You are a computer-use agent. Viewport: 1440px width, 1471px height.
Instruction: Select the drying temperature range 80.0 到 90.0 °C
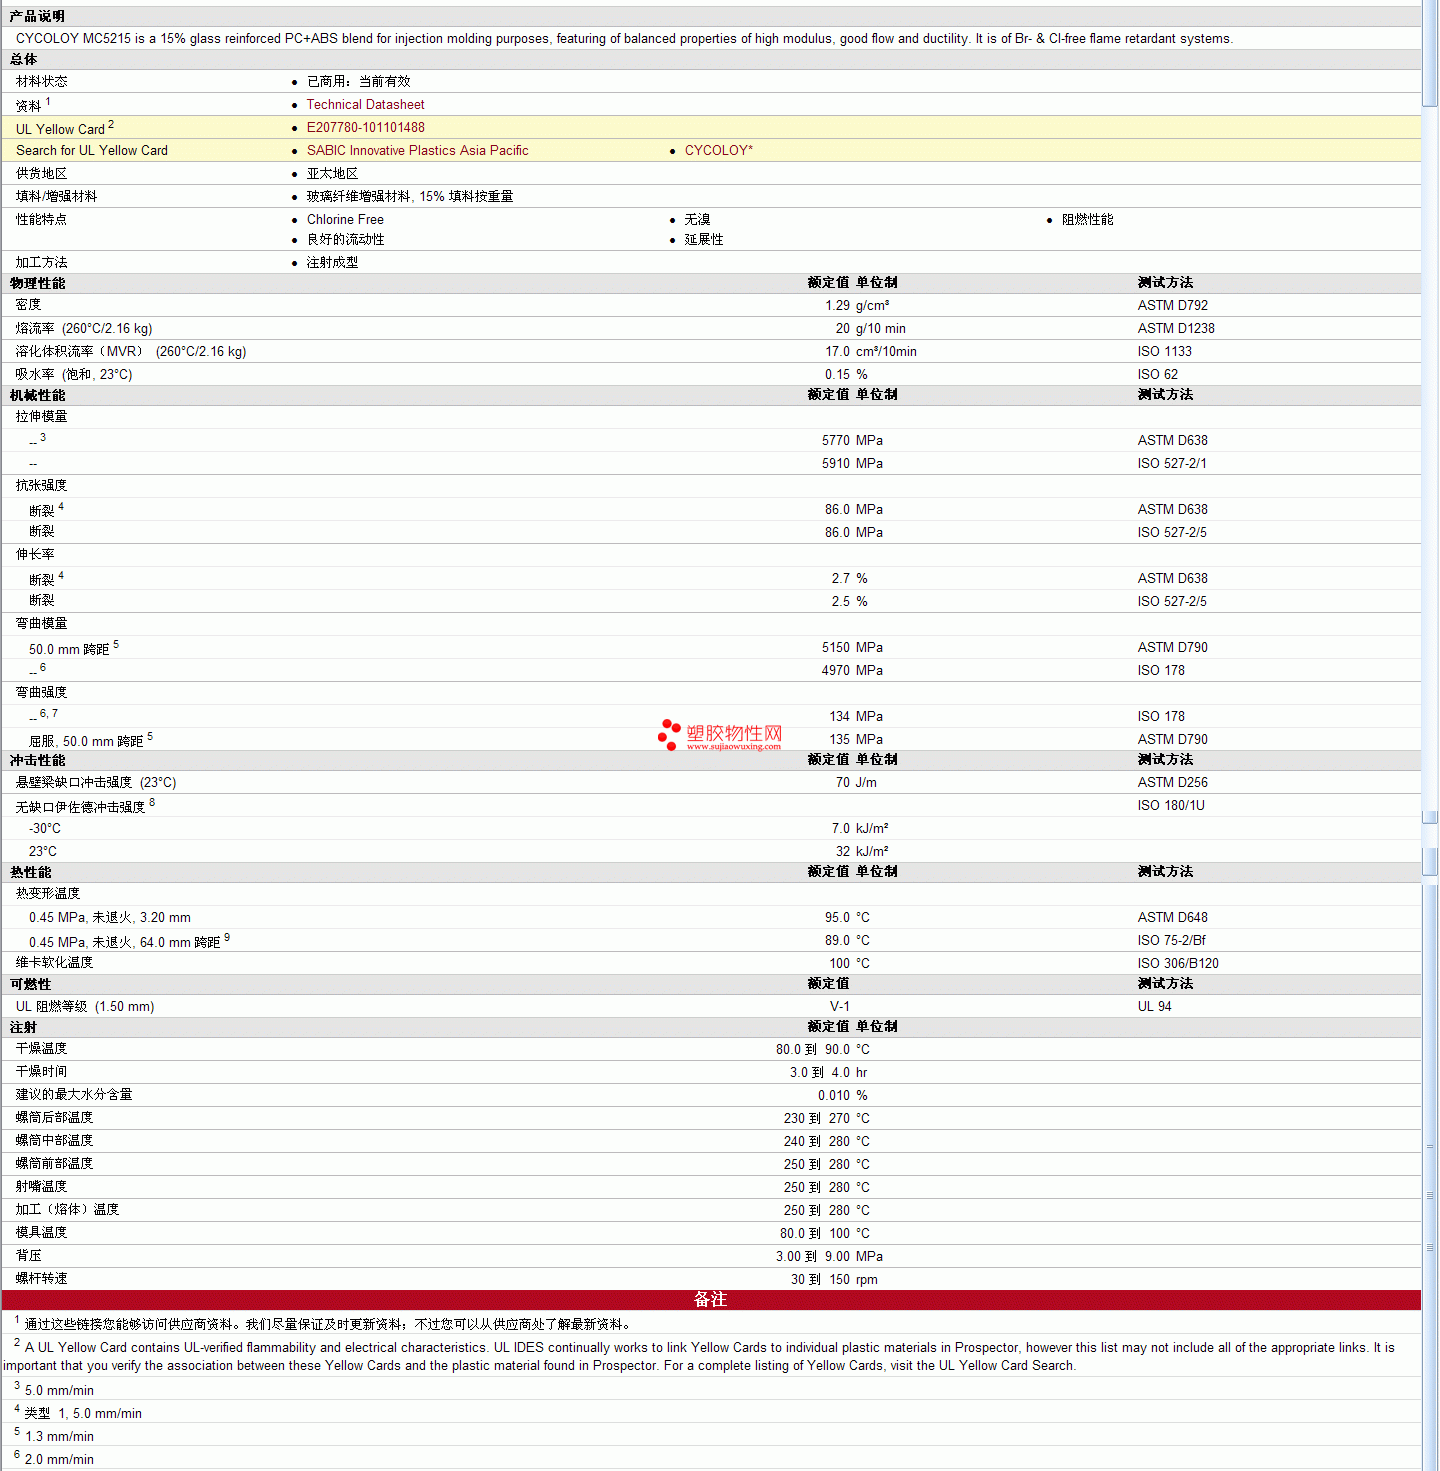pos(823,1049)
